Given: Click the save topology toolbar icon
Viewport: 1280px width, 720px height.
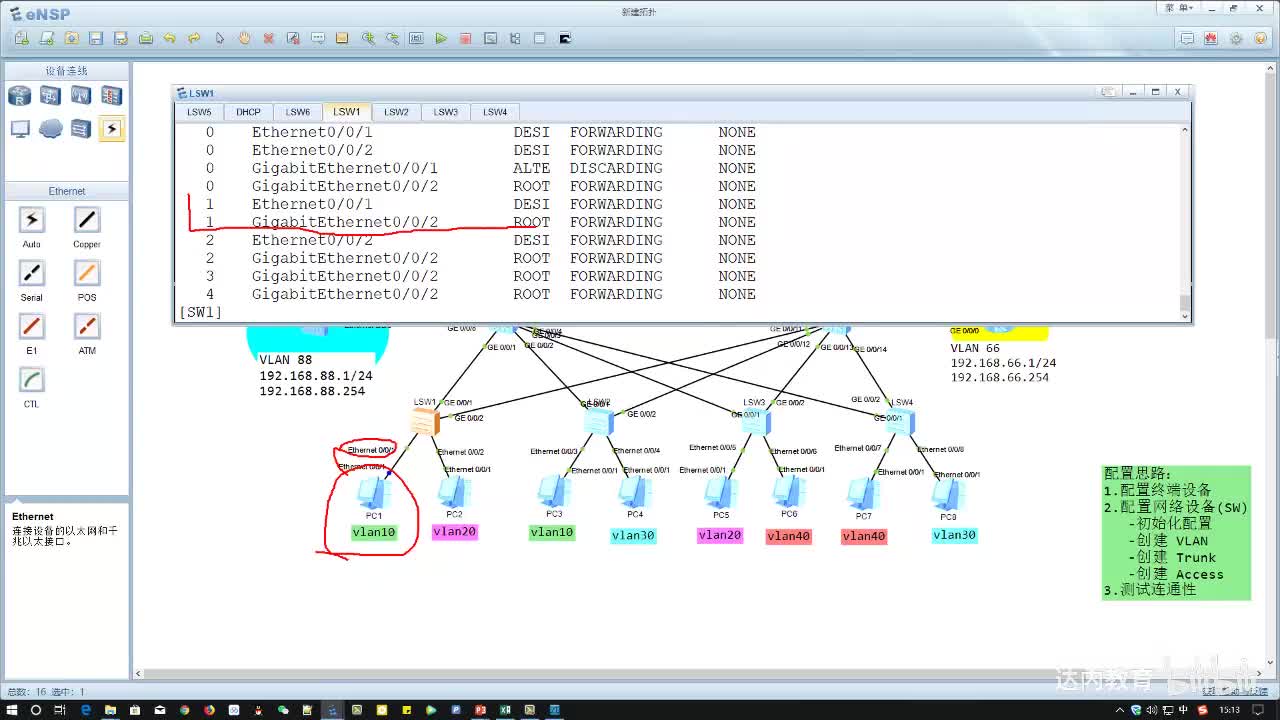Looking at the screenshot, I should click(96, 38).
